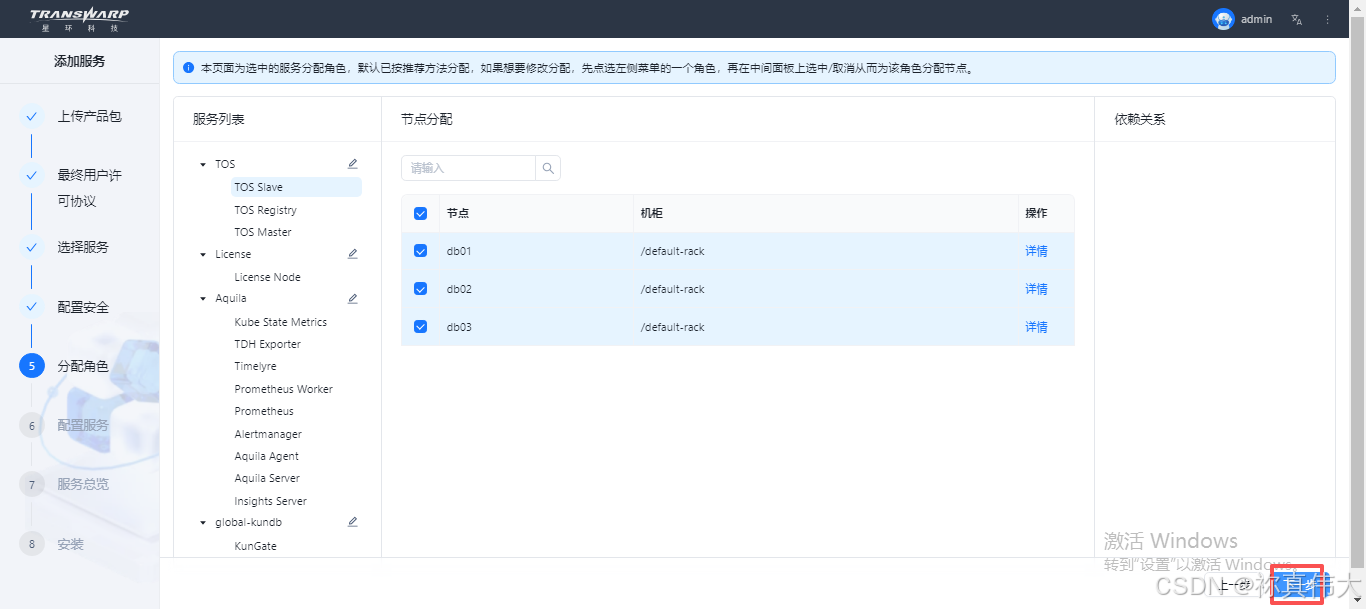The width and height of the screenshot is (1366, 609).
Task: Open 详情 link for db02
Action: [x=1036, y=289]
